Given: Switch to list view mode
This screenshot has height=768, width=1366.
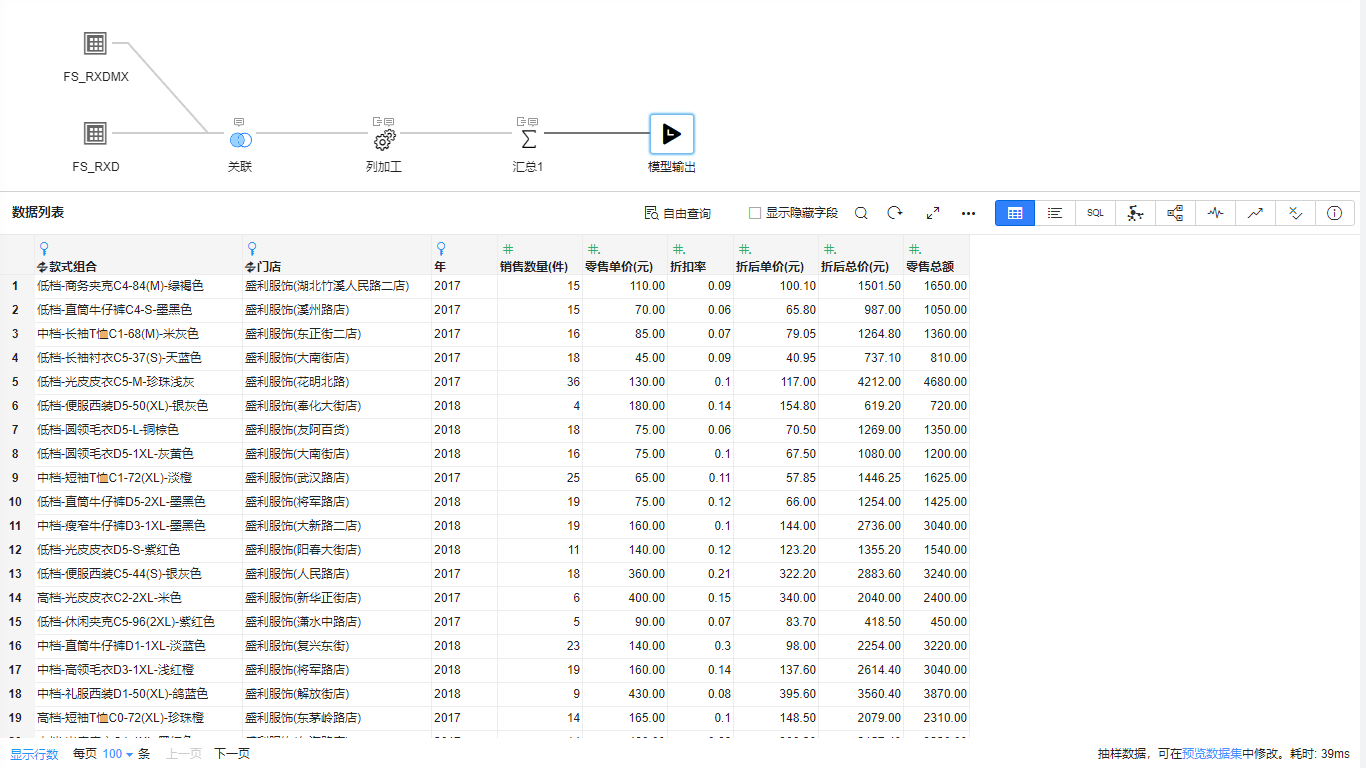Looking at the screenshot, I should point(1055,213).
